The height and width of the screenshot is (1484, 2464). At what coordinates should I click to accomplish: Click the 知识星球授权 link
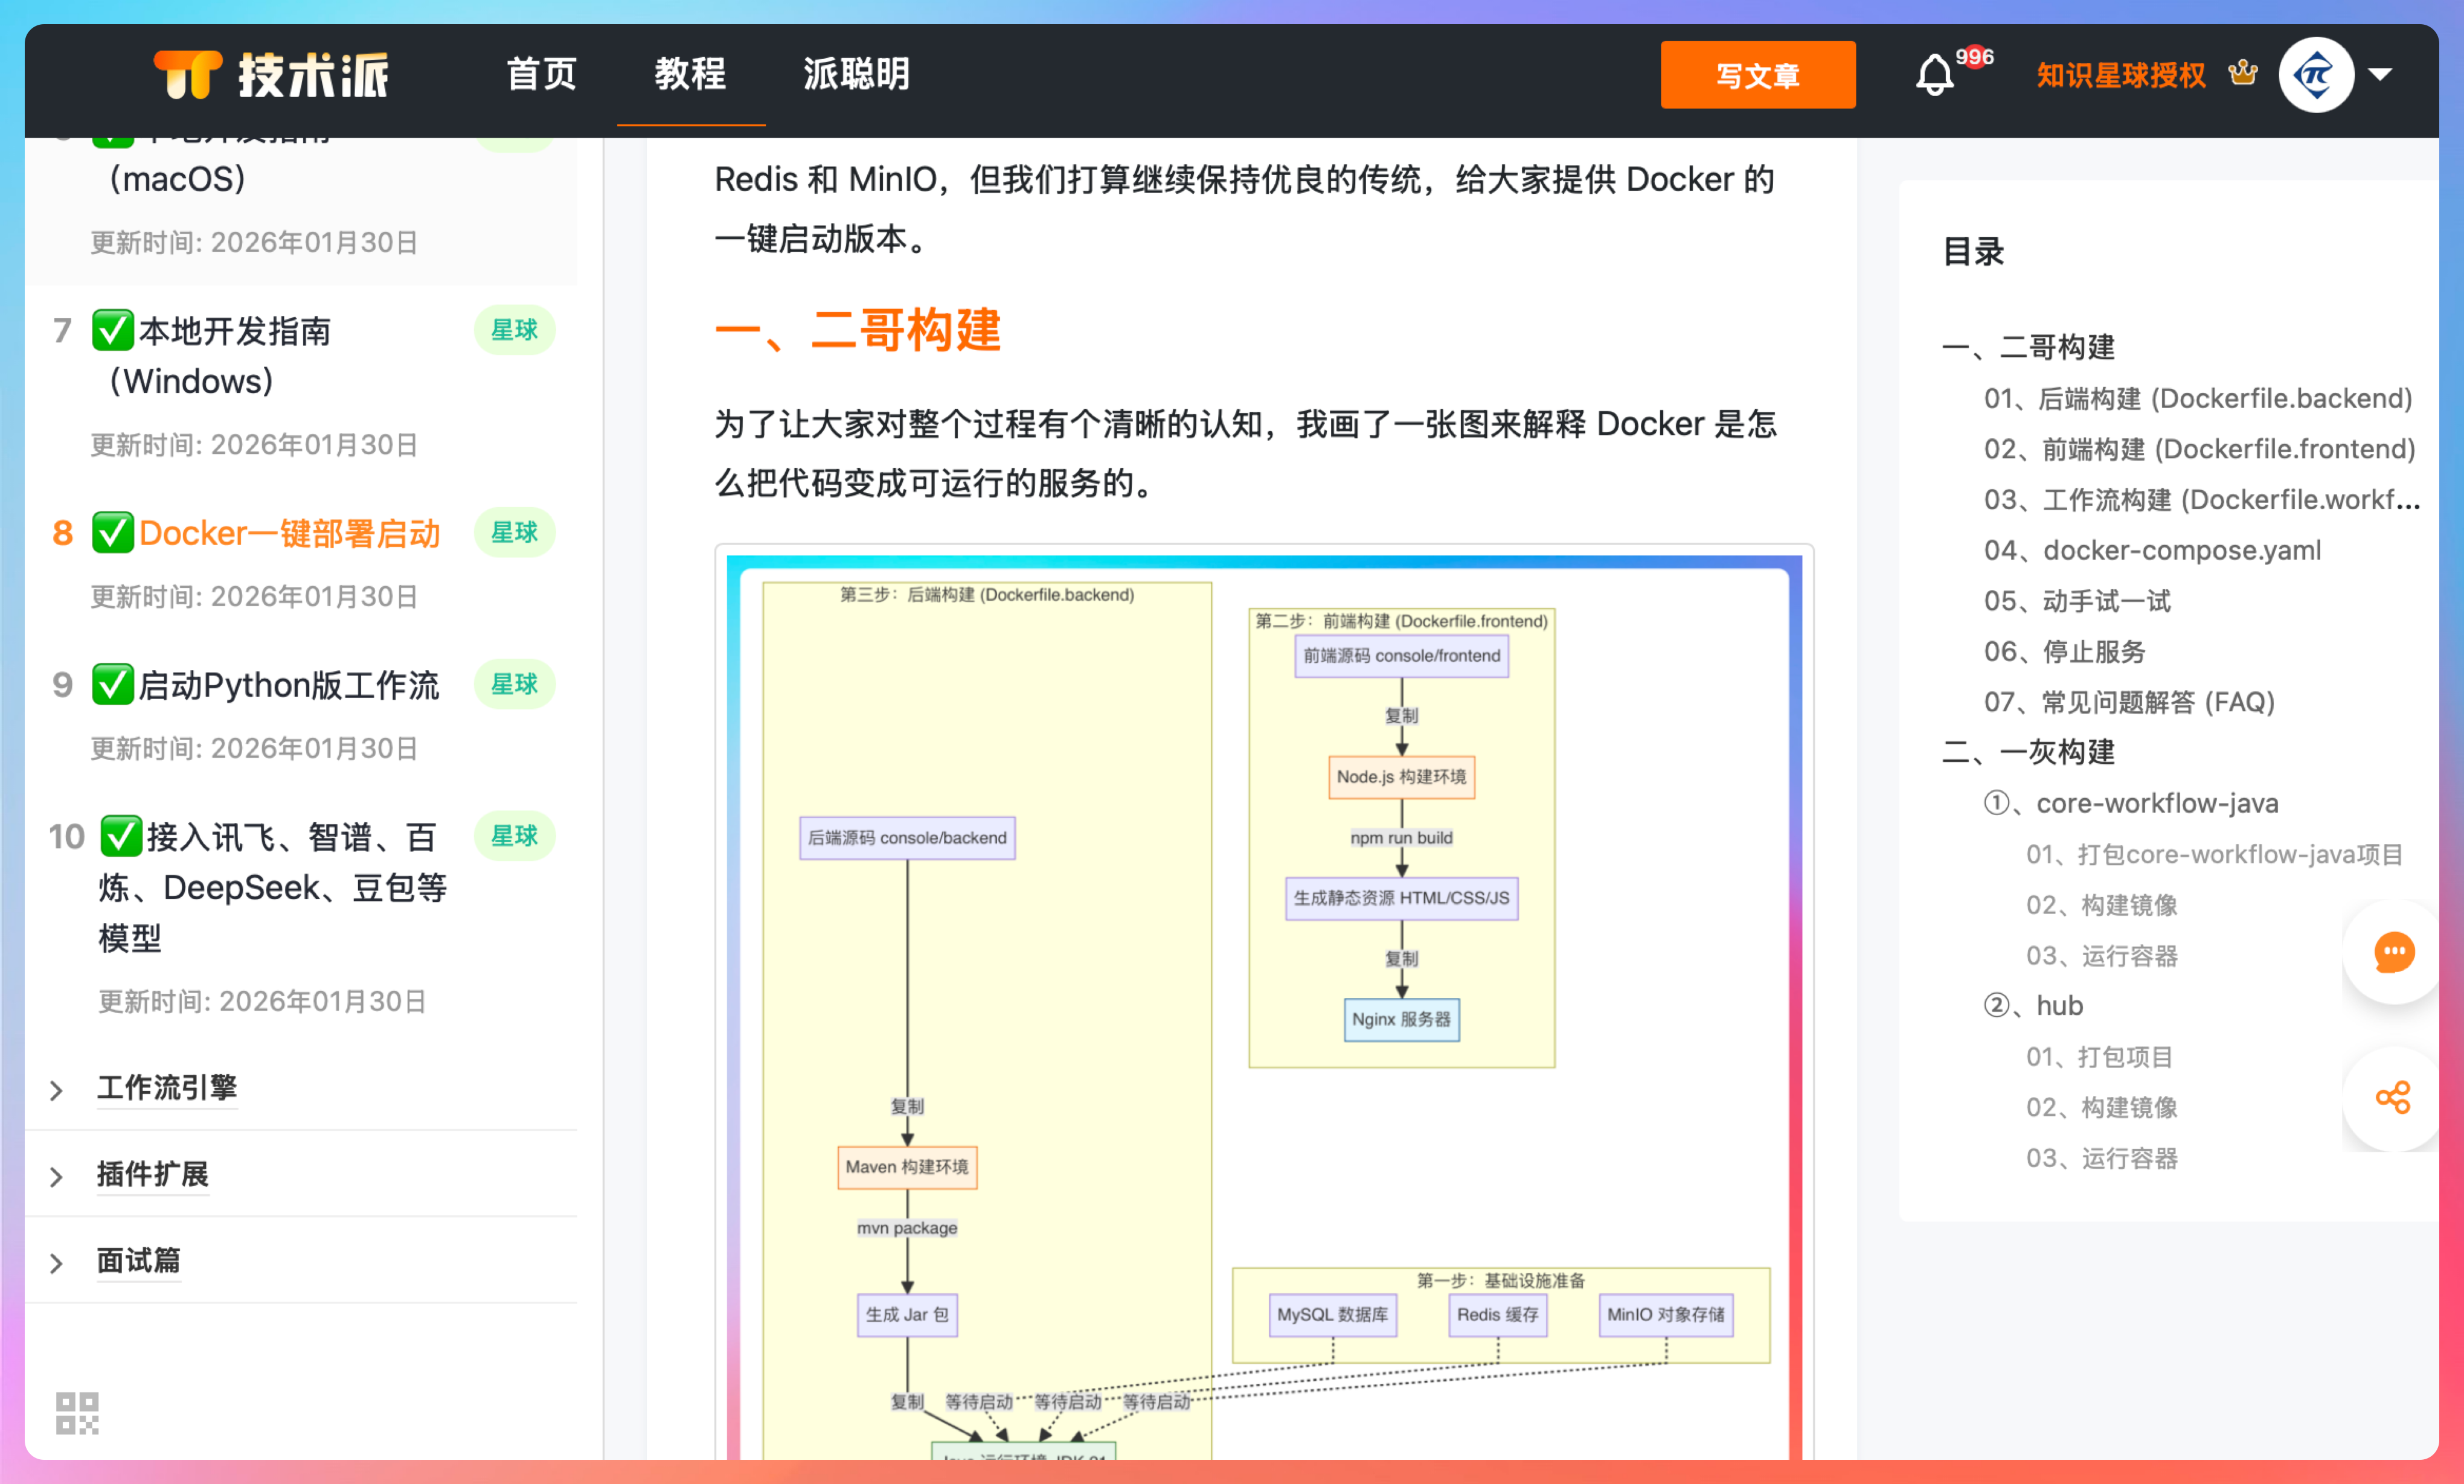(2120, 75)
